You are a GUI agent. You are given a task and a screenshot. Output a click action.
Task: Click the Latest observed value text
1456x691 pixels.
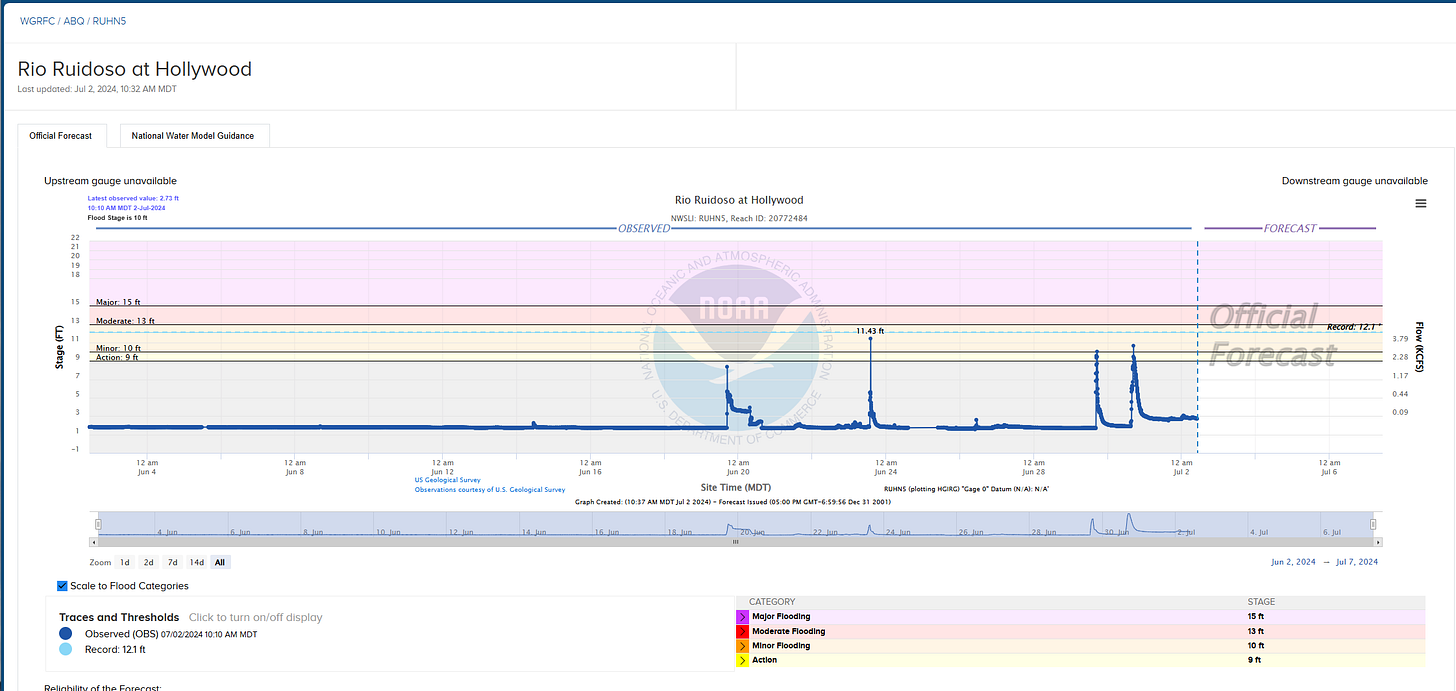pyautogui.click(x=133, y=198)
